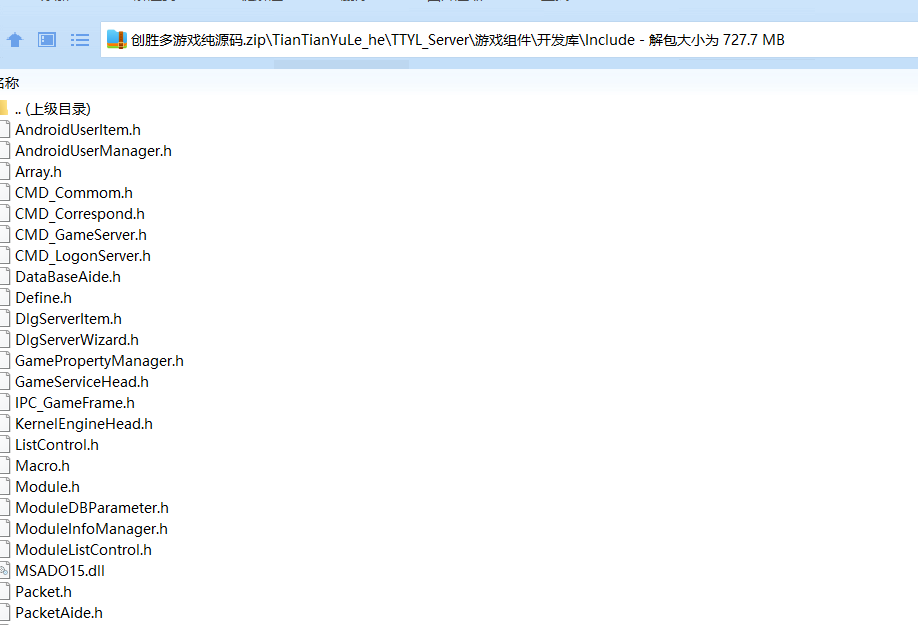Screen dimensions: 918x625
Task: Sort by the 名称 column header
Action: [x=9, y=83]
